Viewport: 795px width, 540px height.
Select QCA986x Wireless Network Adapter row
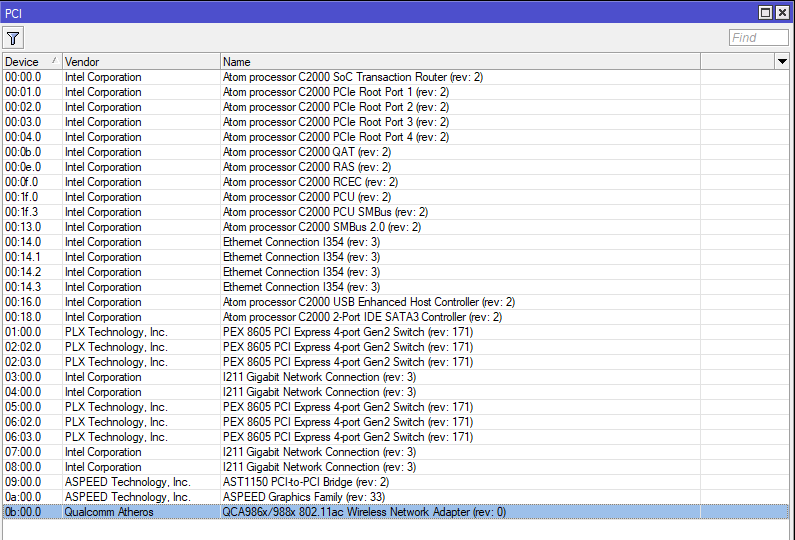[x=395, y=512]
